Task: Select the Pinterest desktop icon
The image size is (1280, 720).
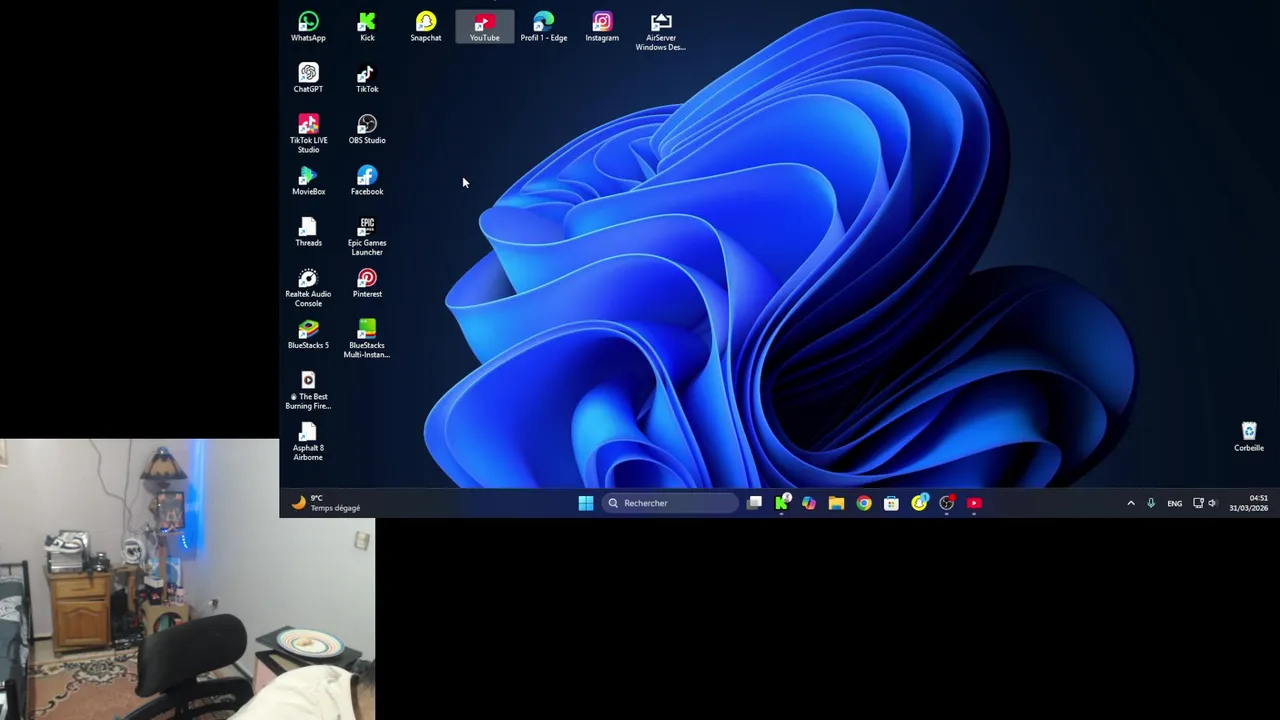Action: click(367, 283)
